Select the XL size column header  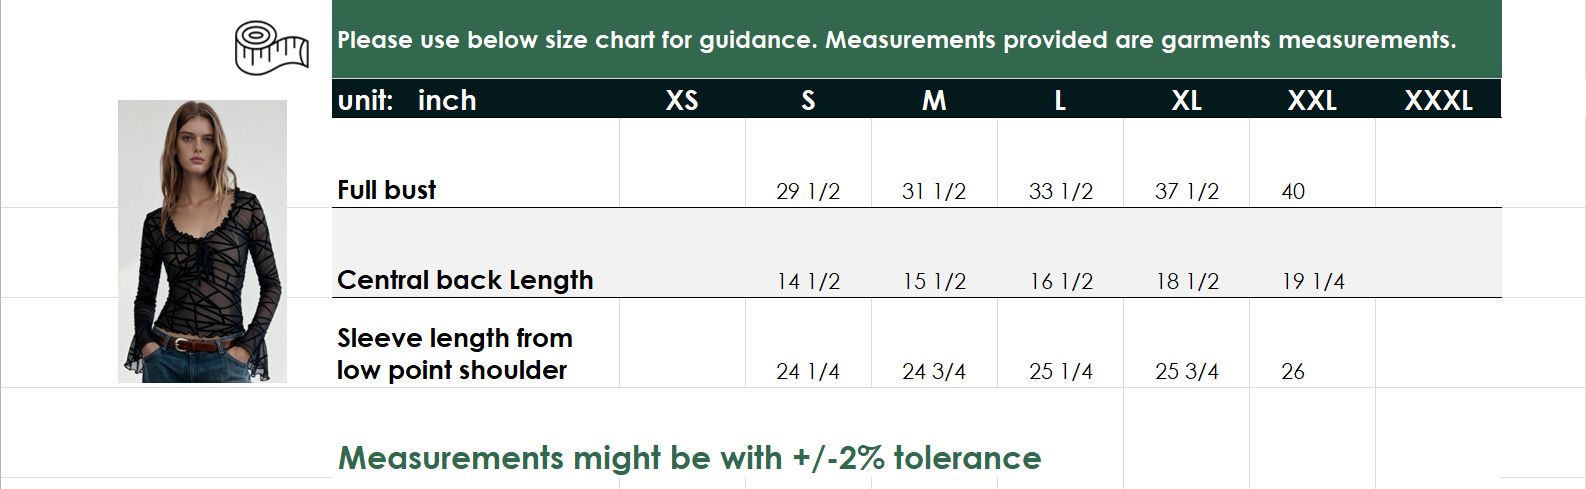(1186, 100)
